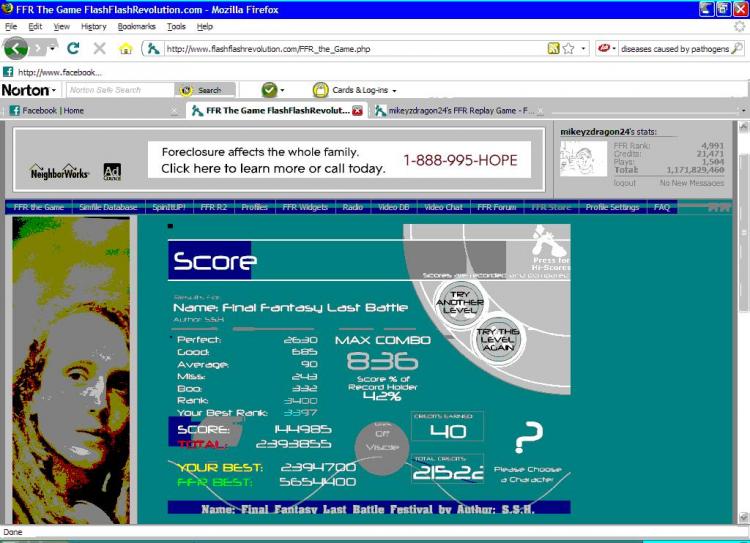Click mikeyzdragon24's avatar image

583,158
